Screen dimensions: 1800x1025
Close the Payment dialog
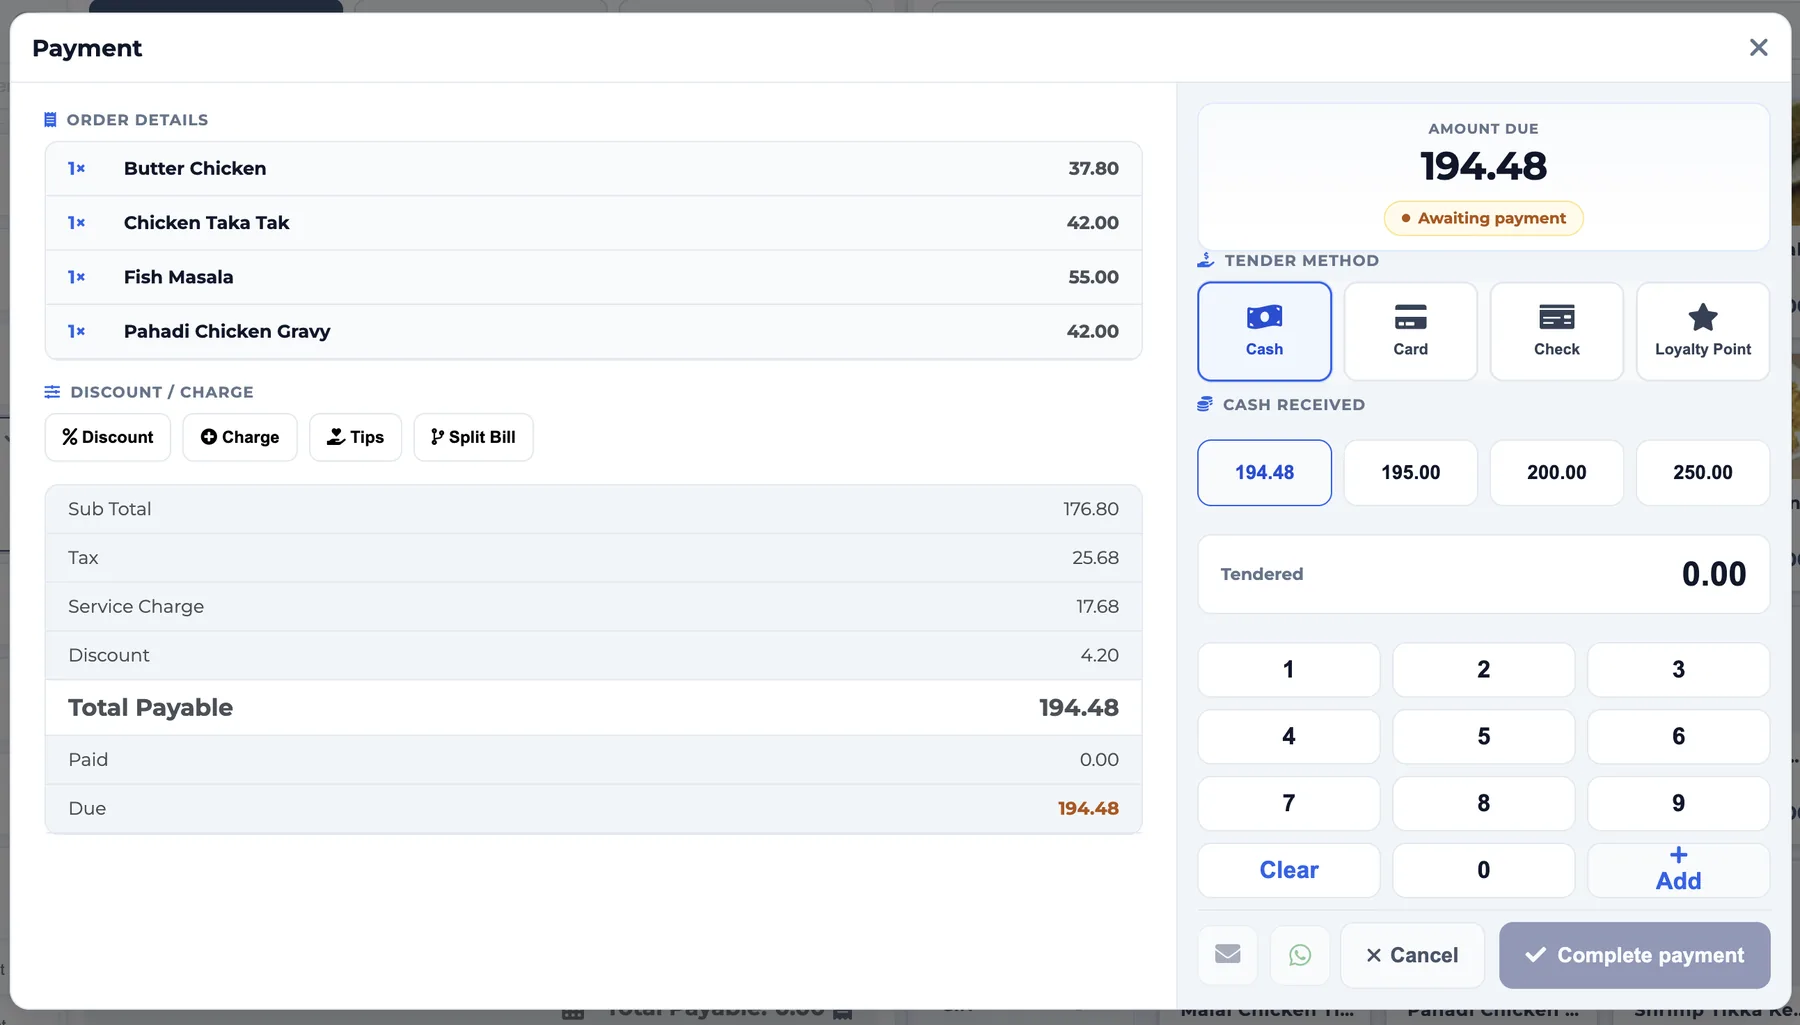pos(1758,47)
